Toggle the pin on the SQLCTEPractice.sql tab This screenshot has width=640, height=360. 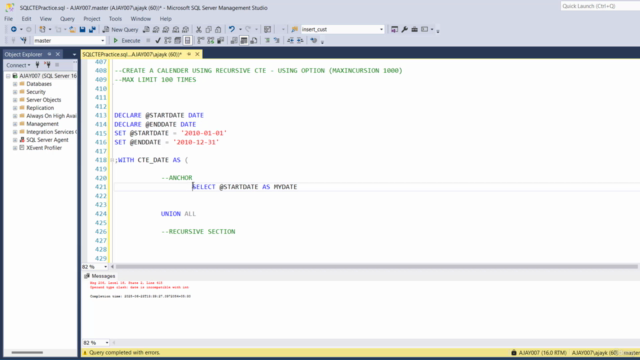[x=189, y=54]
